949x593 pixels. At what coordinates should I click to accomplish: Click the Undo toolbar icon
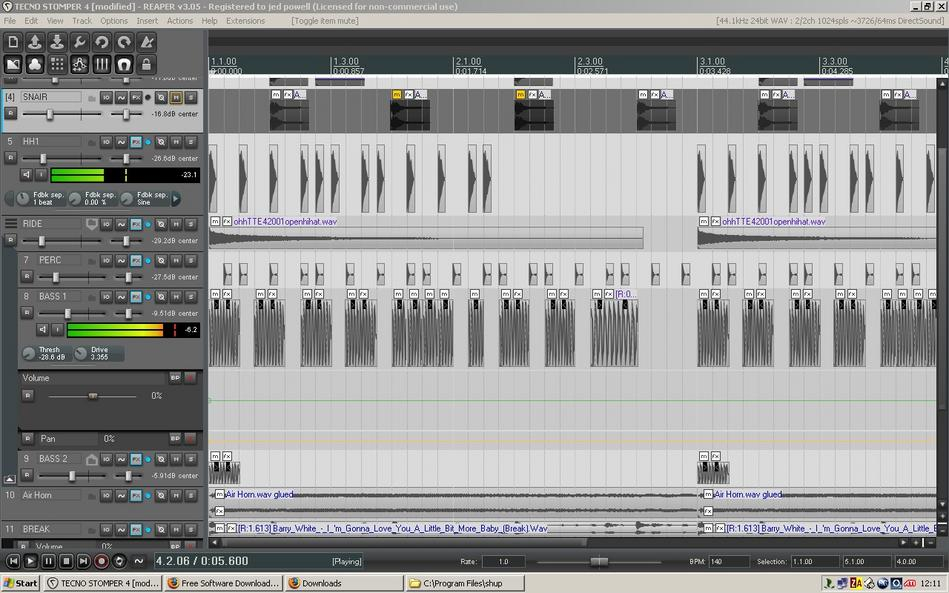coord(102,42)
